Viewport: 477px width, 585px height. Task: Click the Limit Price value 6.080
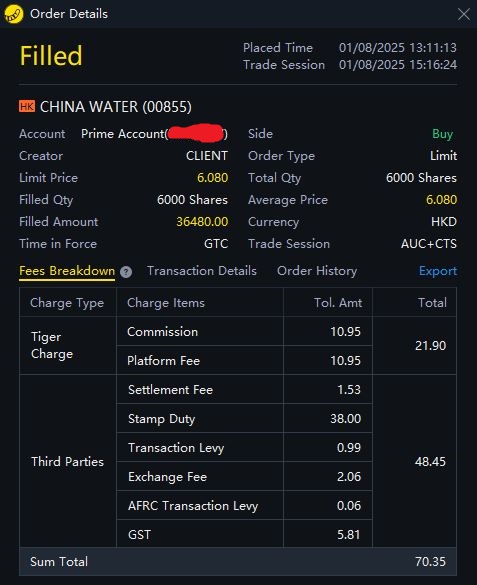point(213,178)
